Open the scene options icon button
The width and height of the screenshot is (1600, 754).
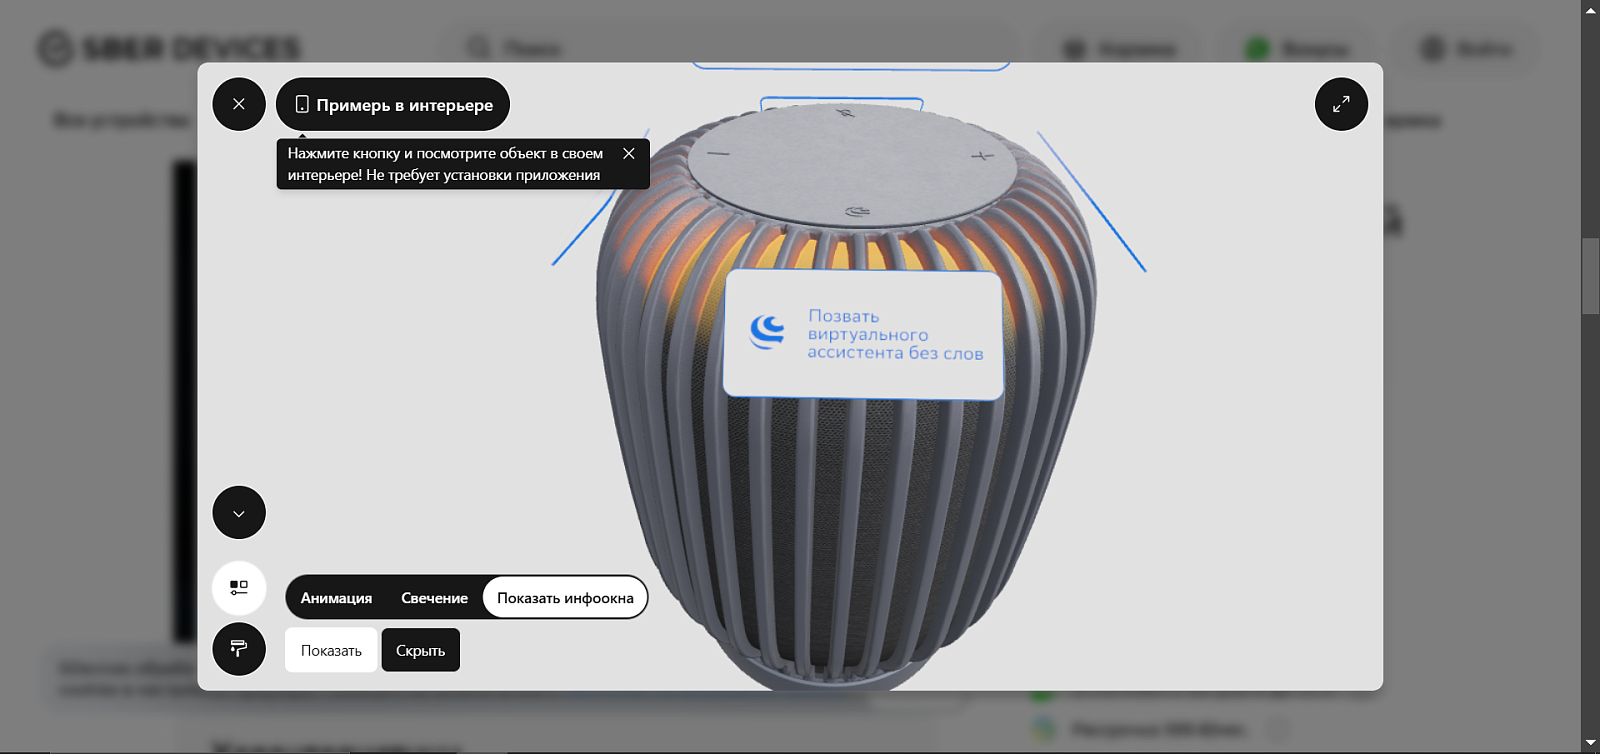(x=239, y=587)
